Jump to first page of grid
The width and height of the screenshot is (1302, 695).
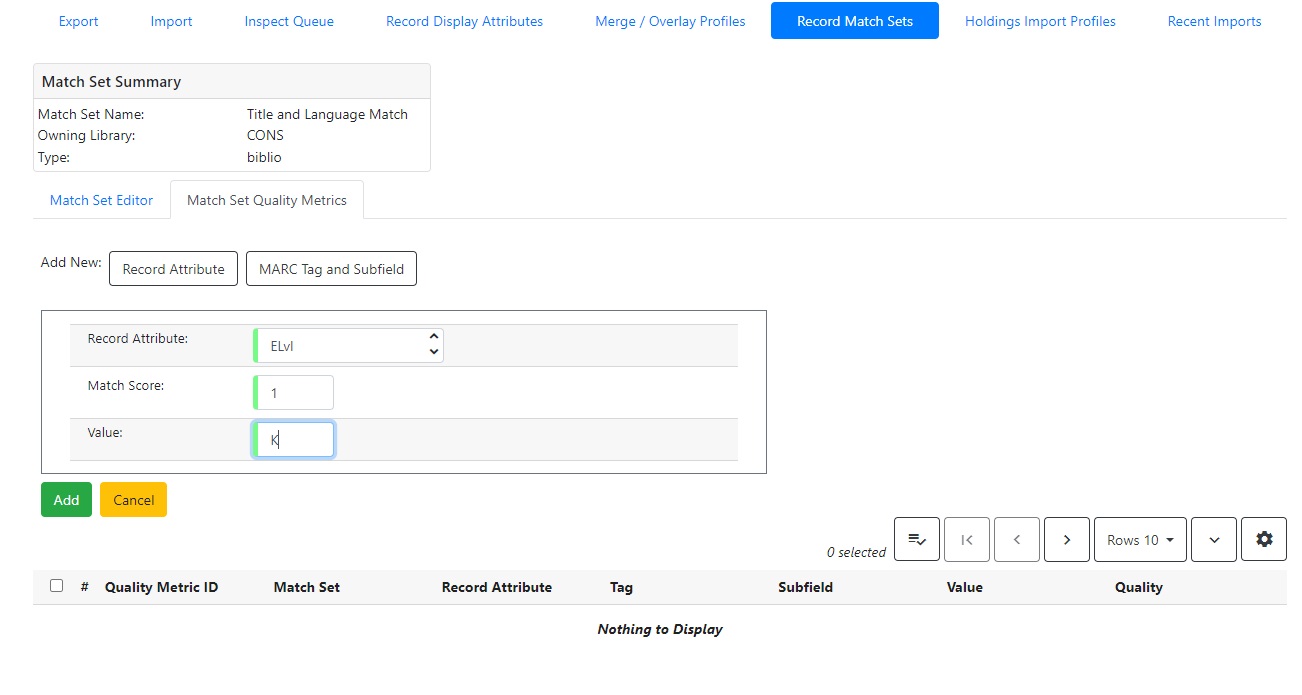tap(966, 539)
